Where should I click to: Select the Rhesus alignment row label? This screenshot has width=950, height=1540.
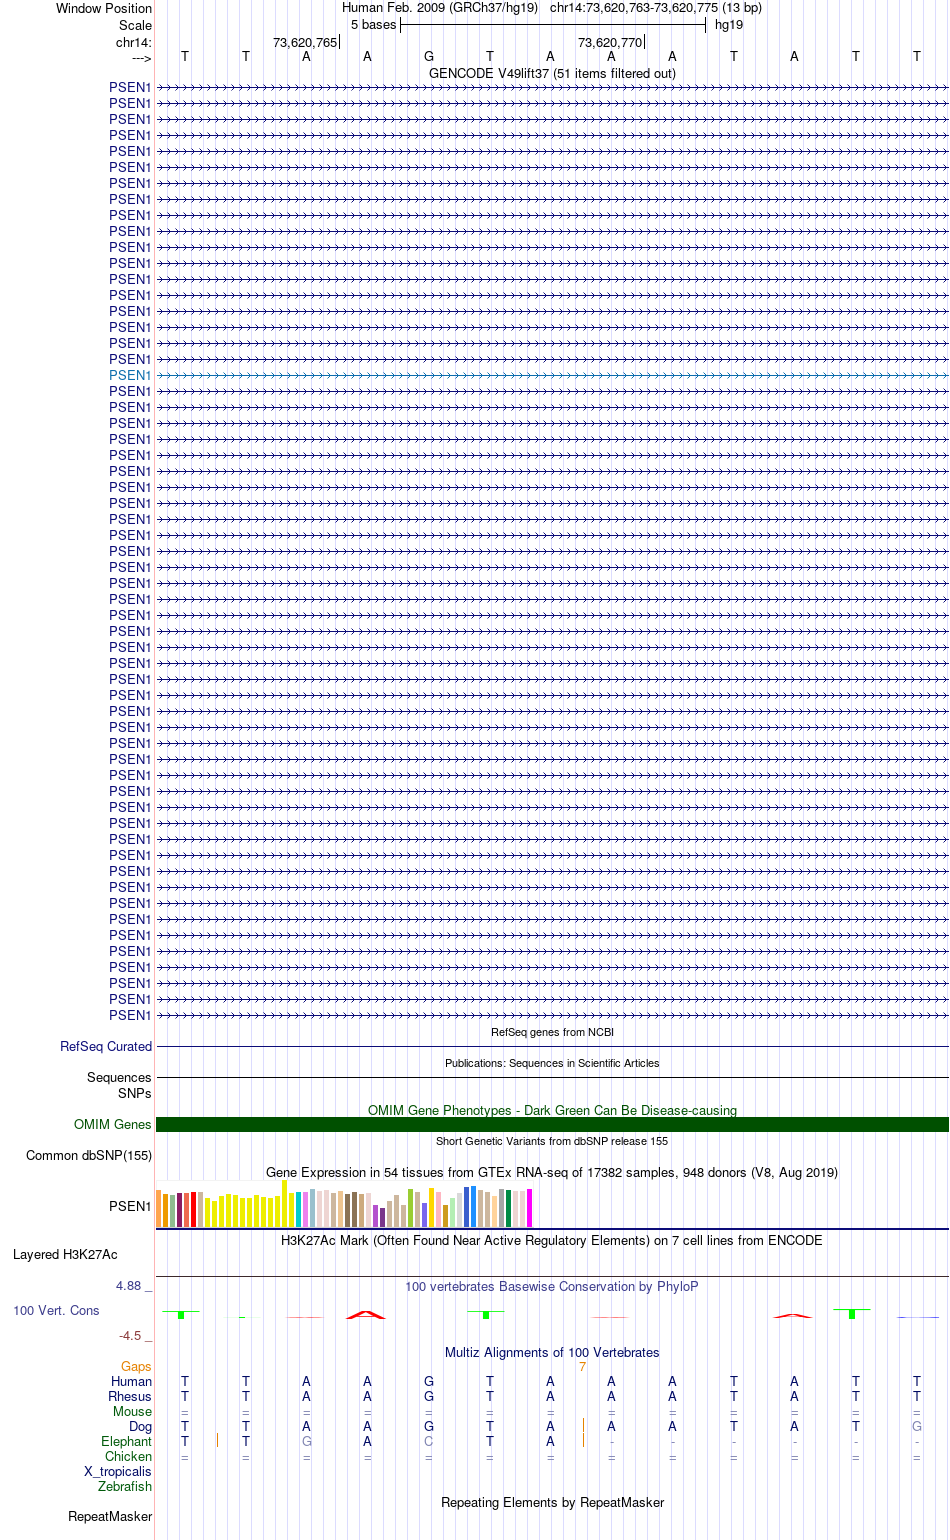130,1397
